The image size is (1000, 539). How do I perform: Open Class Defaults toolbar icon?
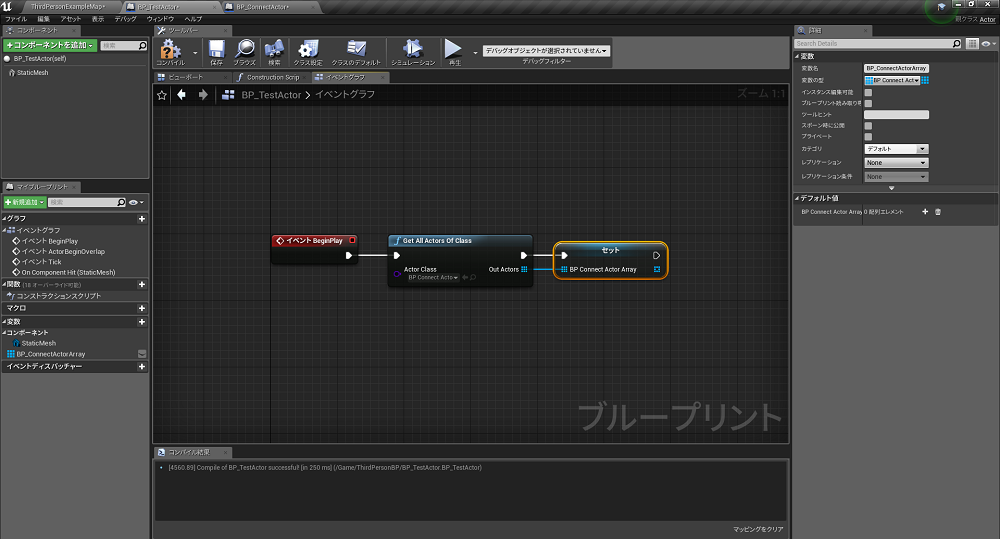[356, 52]
